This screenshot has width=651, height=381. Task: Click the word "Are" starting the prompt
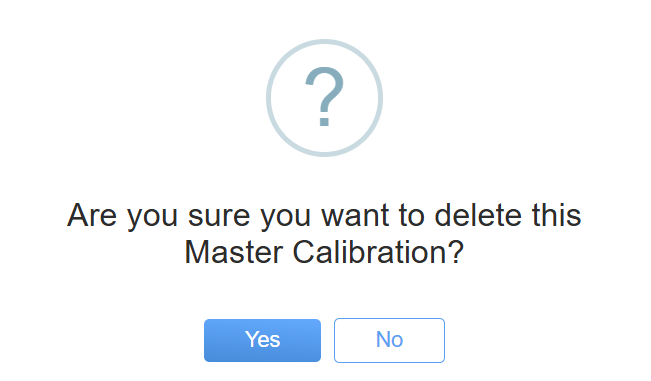[x=92, y=215]
